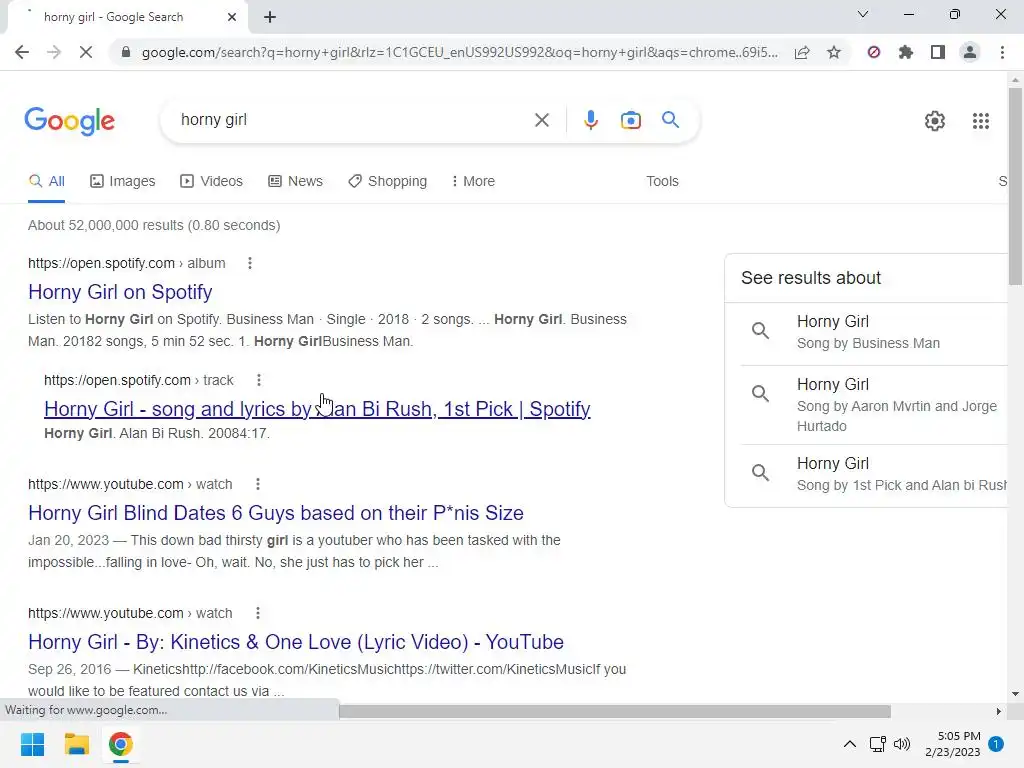Open the red blocker extension icon
The height and width of the screenshot is (768, 1024).
[x=874, y=52]
